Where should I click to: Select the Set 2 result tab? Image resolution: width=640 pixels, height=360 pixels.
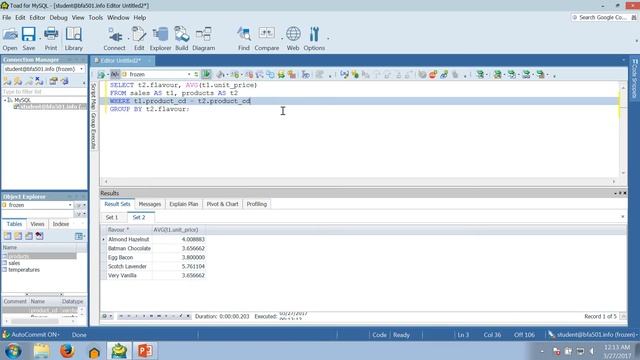(139, 218)
